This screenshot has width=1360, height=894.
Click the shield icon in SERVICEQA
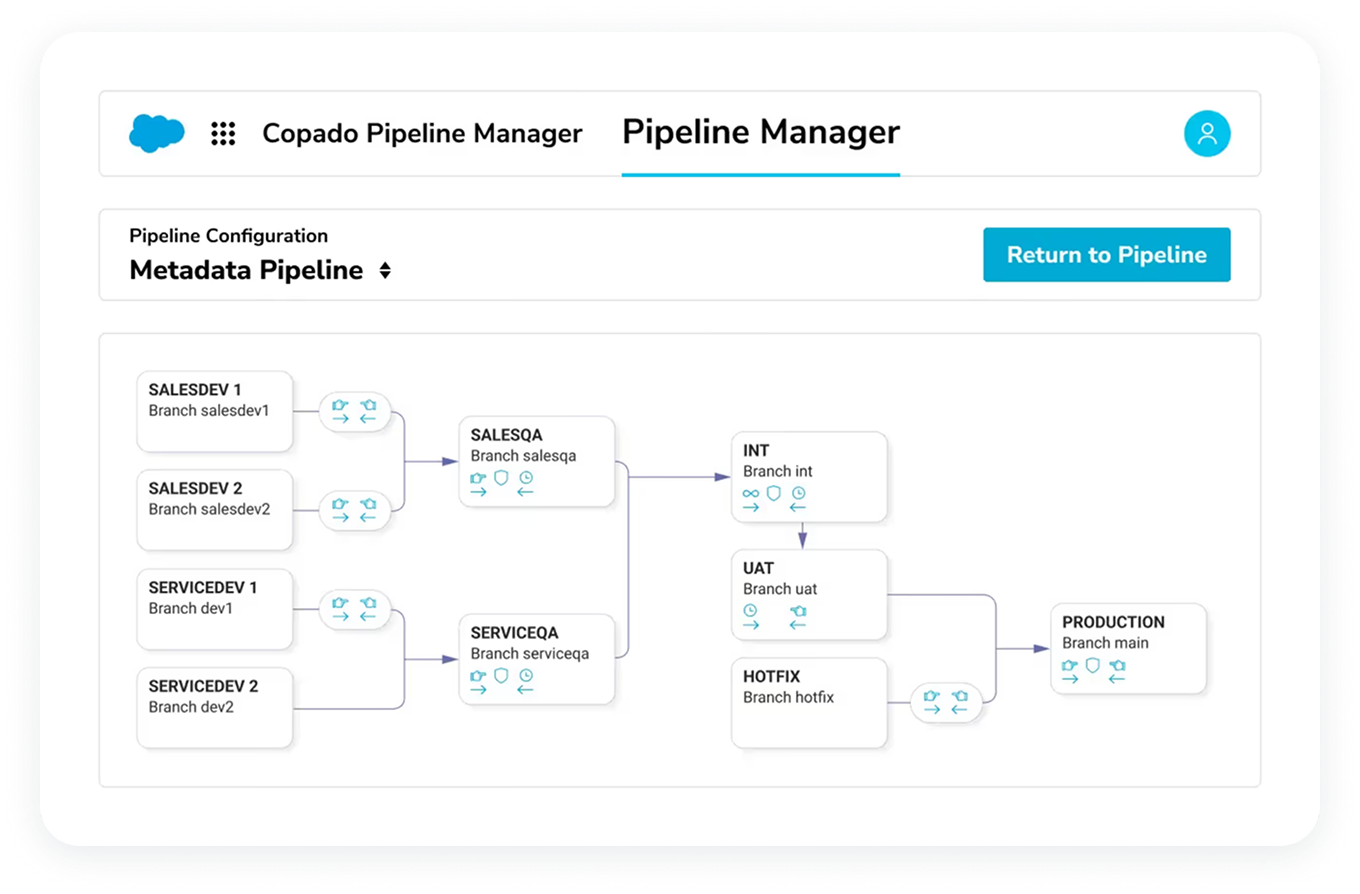click(501, 676)
